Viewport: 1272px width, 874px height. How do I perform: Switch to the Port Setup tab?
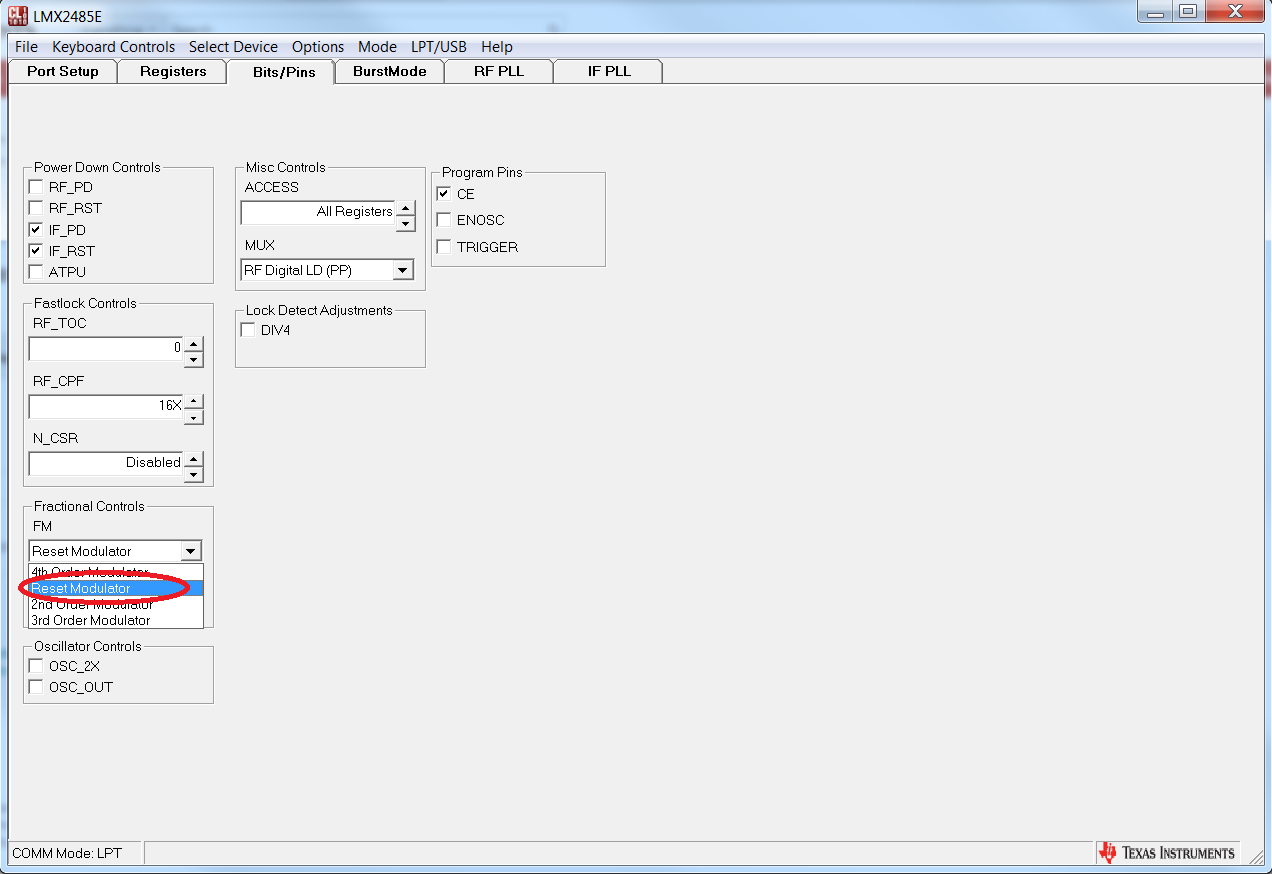point(63,71)
